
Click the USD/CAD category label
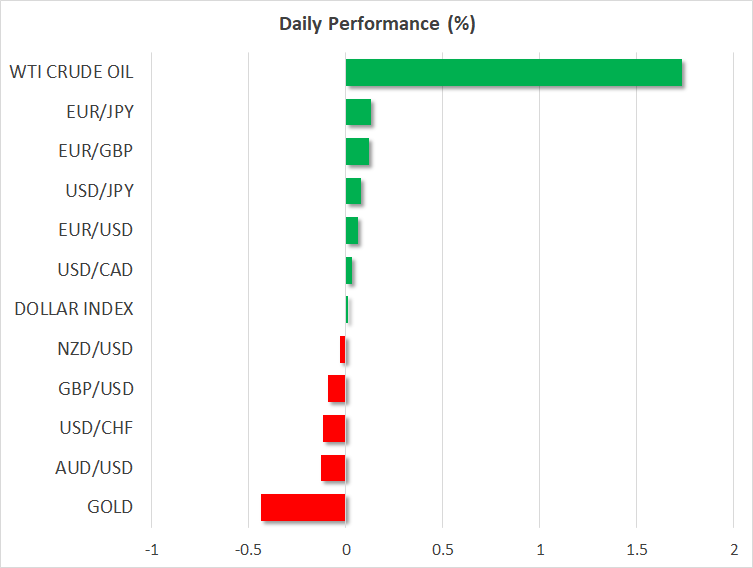pos(95,270)
